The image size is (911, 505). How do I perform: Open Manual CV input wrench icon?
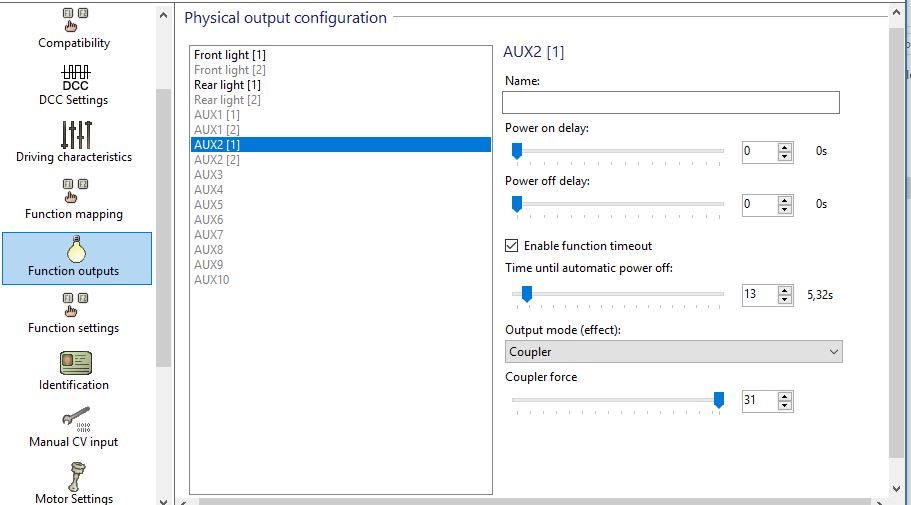click(76, 419)
